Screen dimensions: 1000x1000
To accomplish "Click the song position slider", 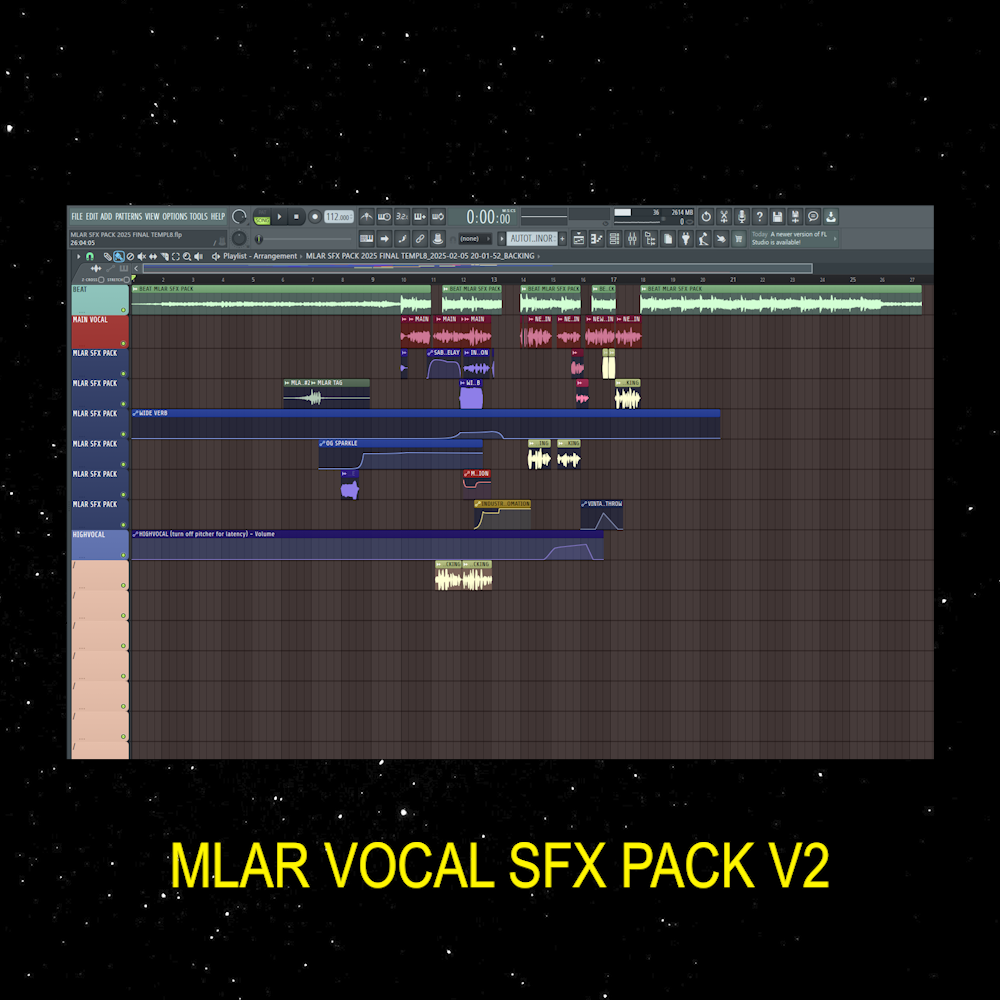I will point(304,239).
